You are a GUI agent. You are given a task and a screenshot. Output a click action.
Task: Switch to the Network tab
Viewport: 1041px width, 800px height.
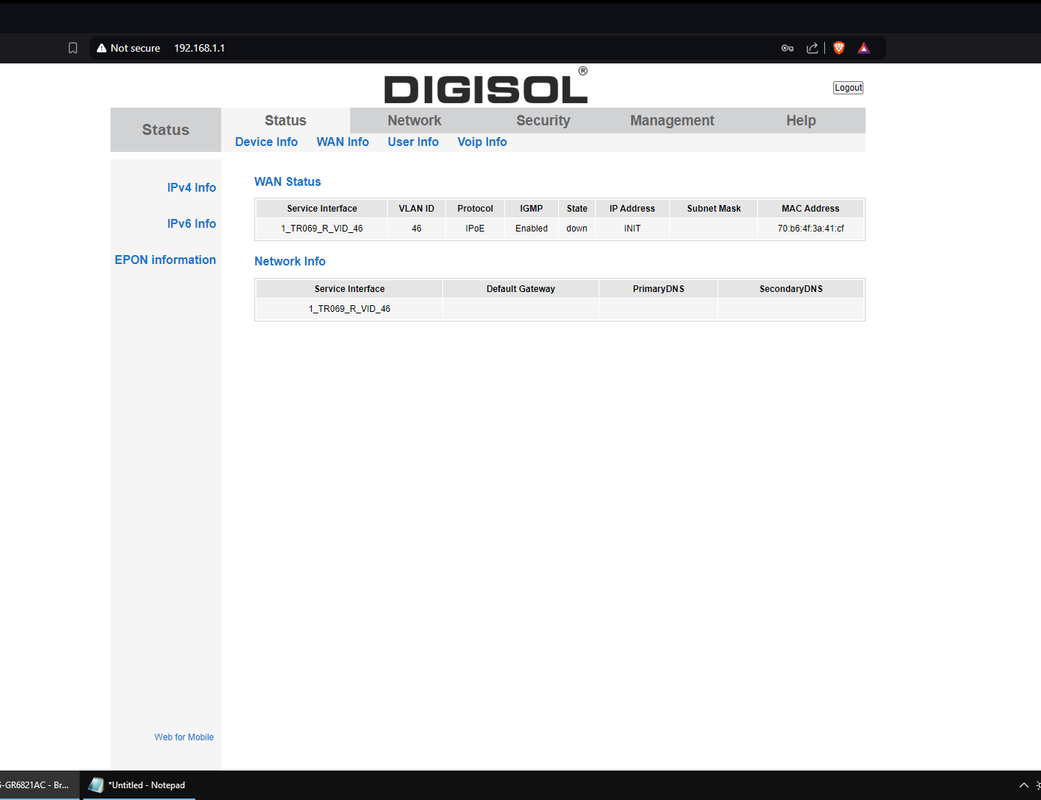[414, 120]
